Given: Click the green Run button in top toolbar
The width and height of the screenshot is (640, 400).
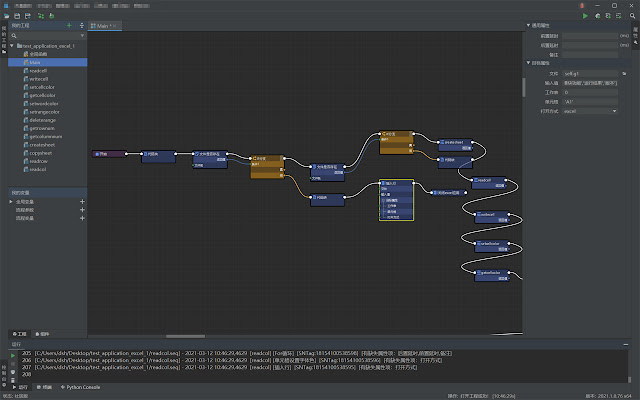Looking at the screenshot, I should pyautogui.click(x=585, y=15).
